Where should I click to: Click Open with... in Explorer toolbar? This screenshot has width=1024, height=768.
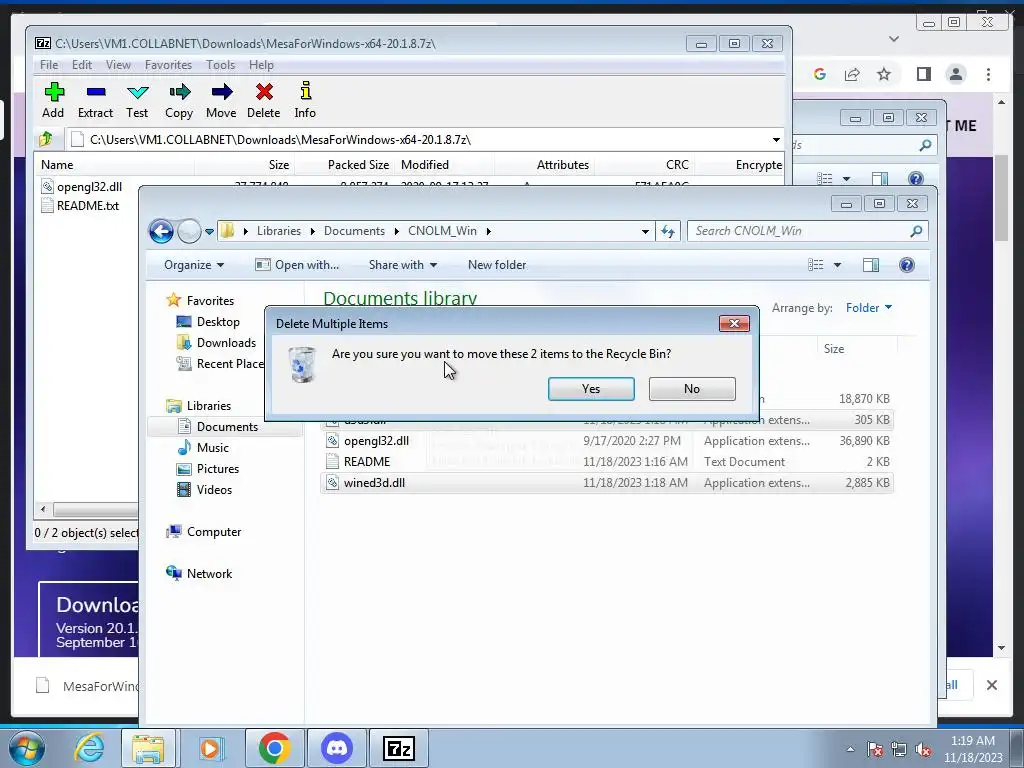(x=297, y=264)
